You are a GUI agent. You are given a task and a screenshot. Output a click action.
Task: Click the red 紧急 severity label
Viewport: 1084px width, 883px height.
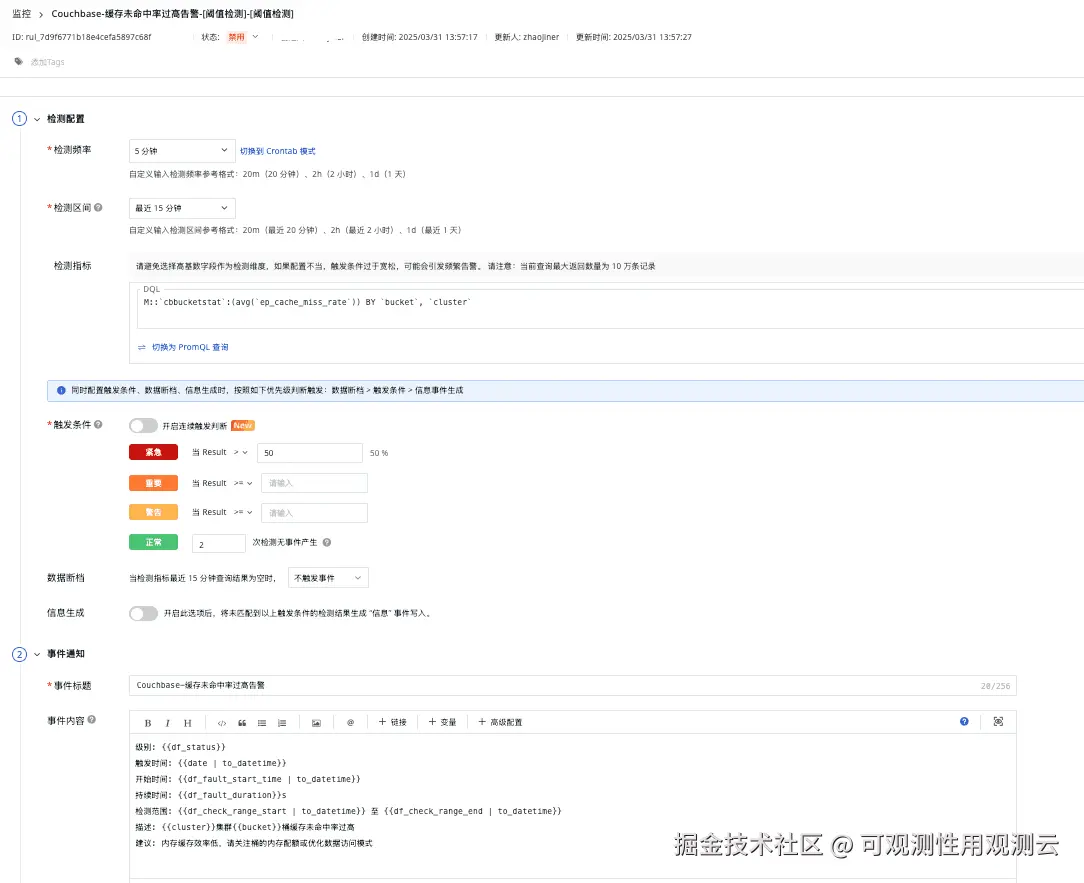click(153, 452)
